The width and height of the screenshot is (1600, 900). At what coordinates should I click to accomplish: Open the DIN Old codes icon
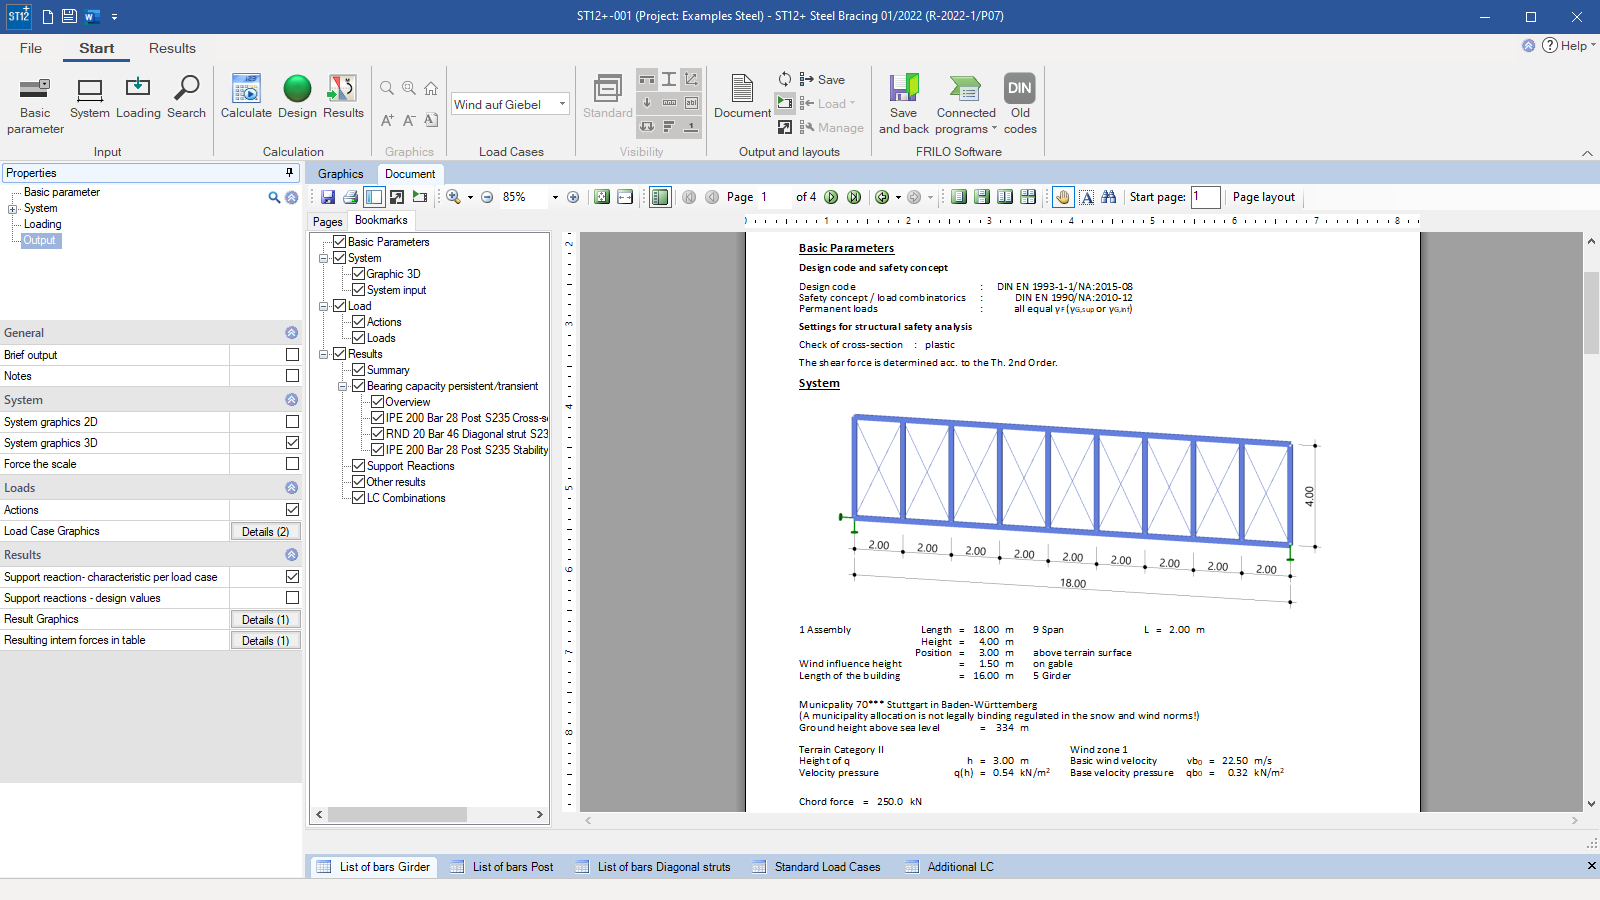point(1020,105)
